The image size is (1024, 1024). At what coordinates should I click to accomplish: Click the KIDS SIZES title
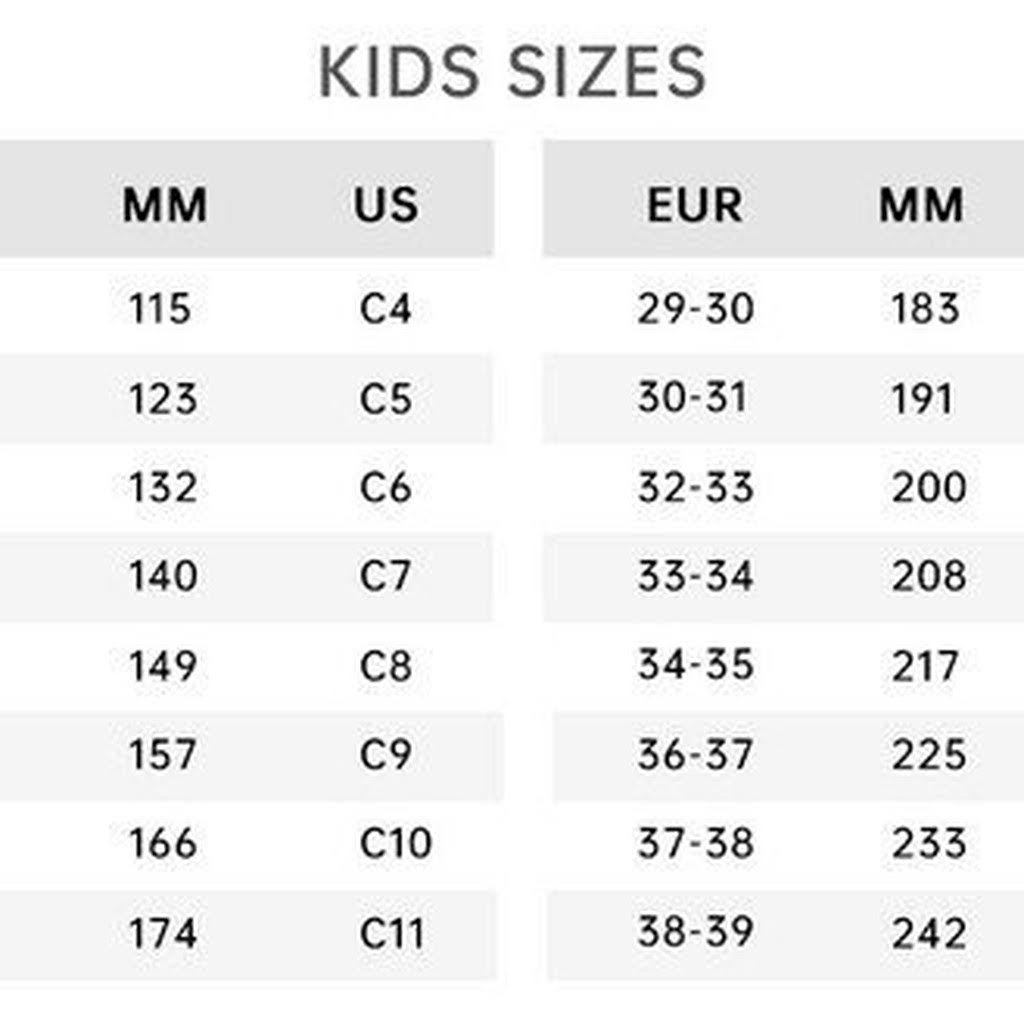coord(512,72)
